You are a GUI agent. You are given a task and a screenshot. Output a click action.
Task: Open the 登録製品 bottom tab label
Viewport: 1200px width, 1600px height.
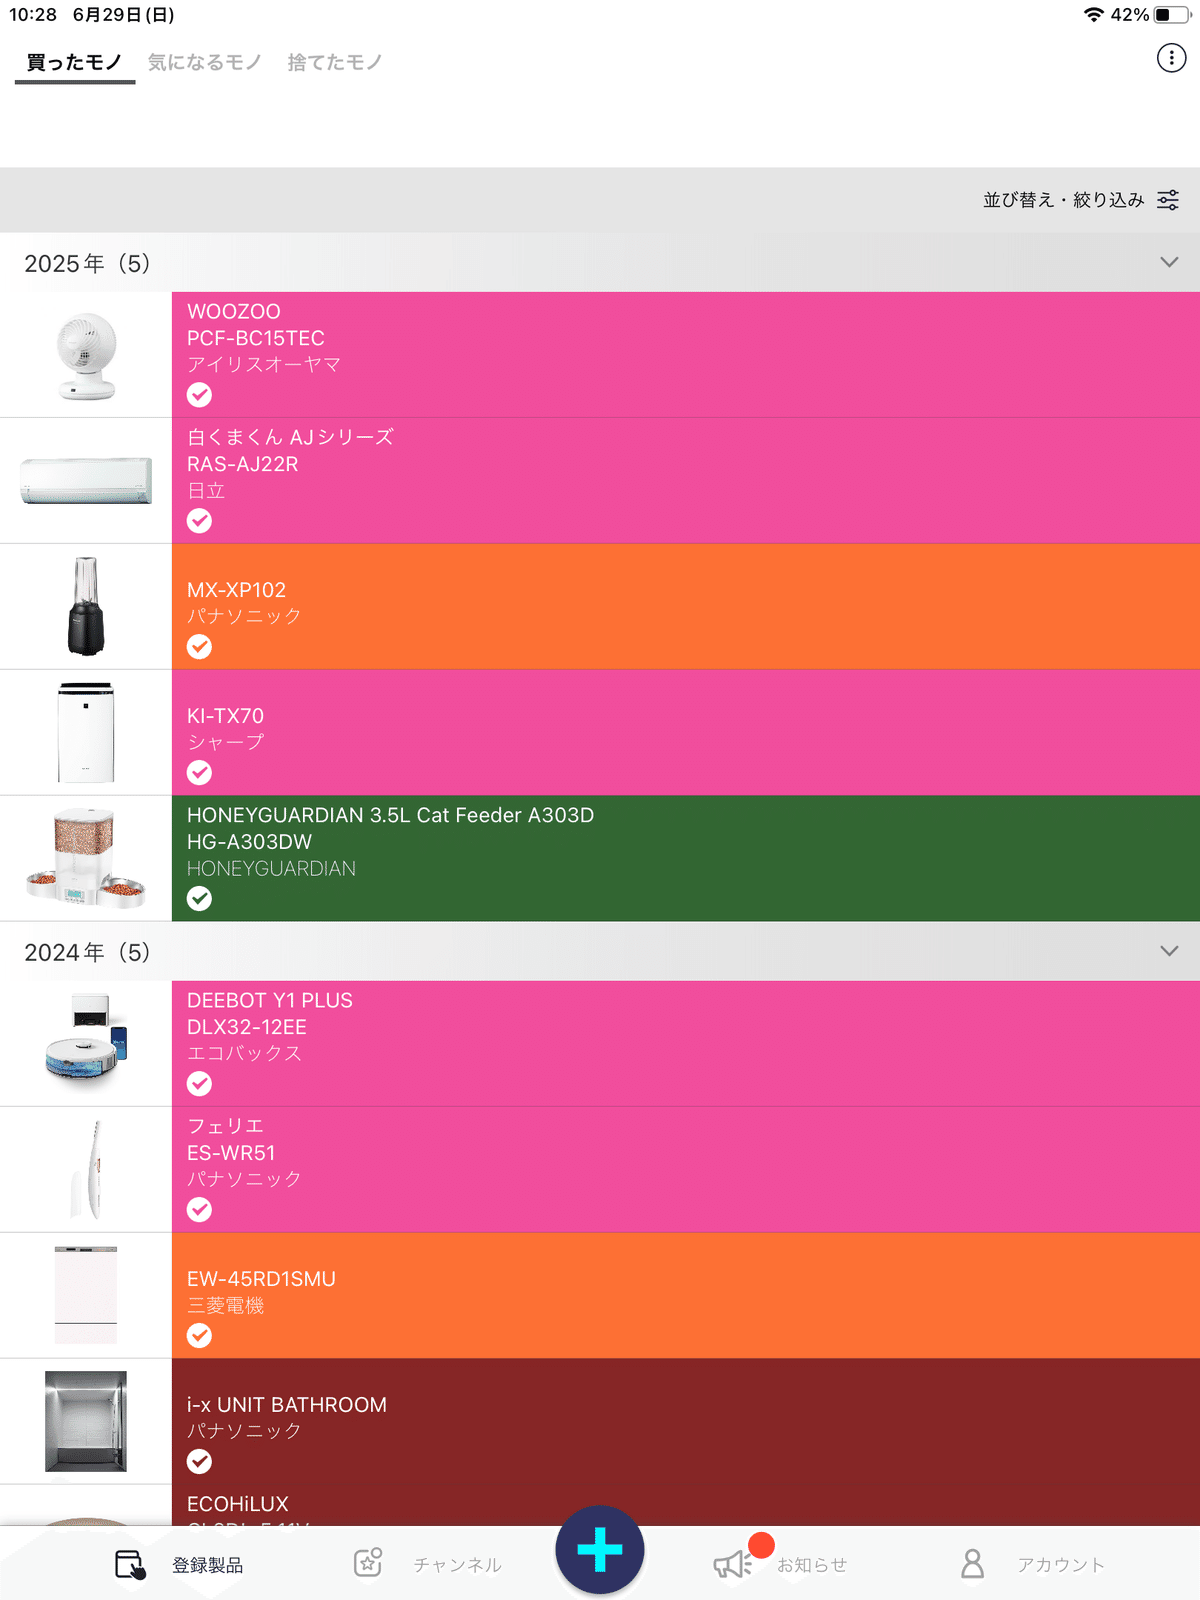coord(208,1565)
